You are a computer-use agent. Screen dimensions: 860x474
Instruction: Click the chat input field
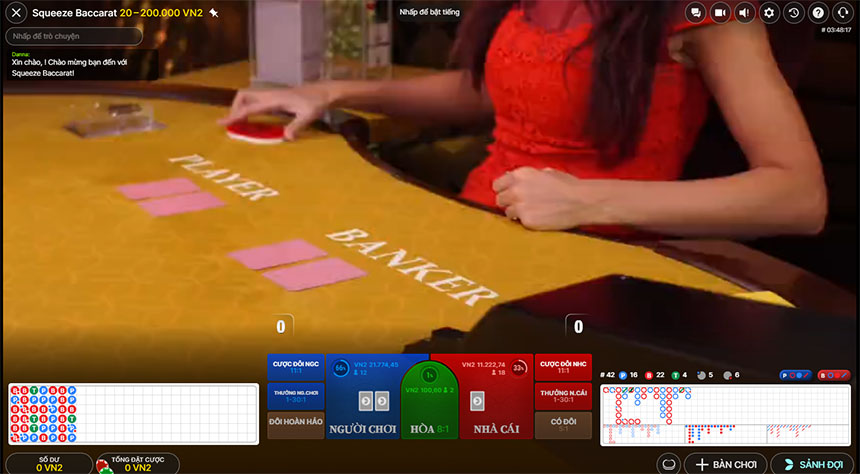[74, 36]
